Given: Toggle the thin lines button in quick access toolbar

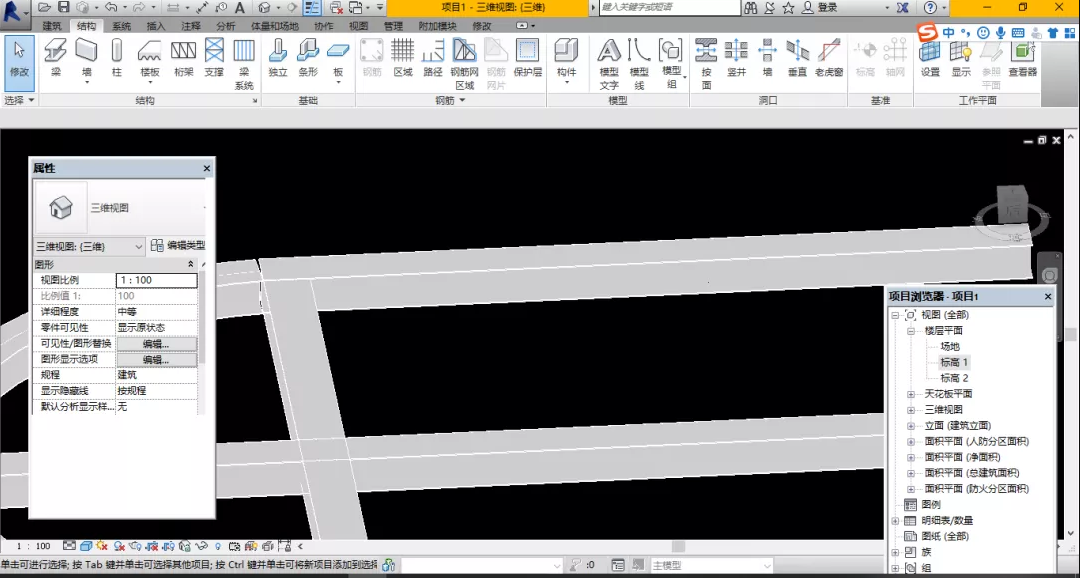Looking at the screenshot, I should coord(312,8).
